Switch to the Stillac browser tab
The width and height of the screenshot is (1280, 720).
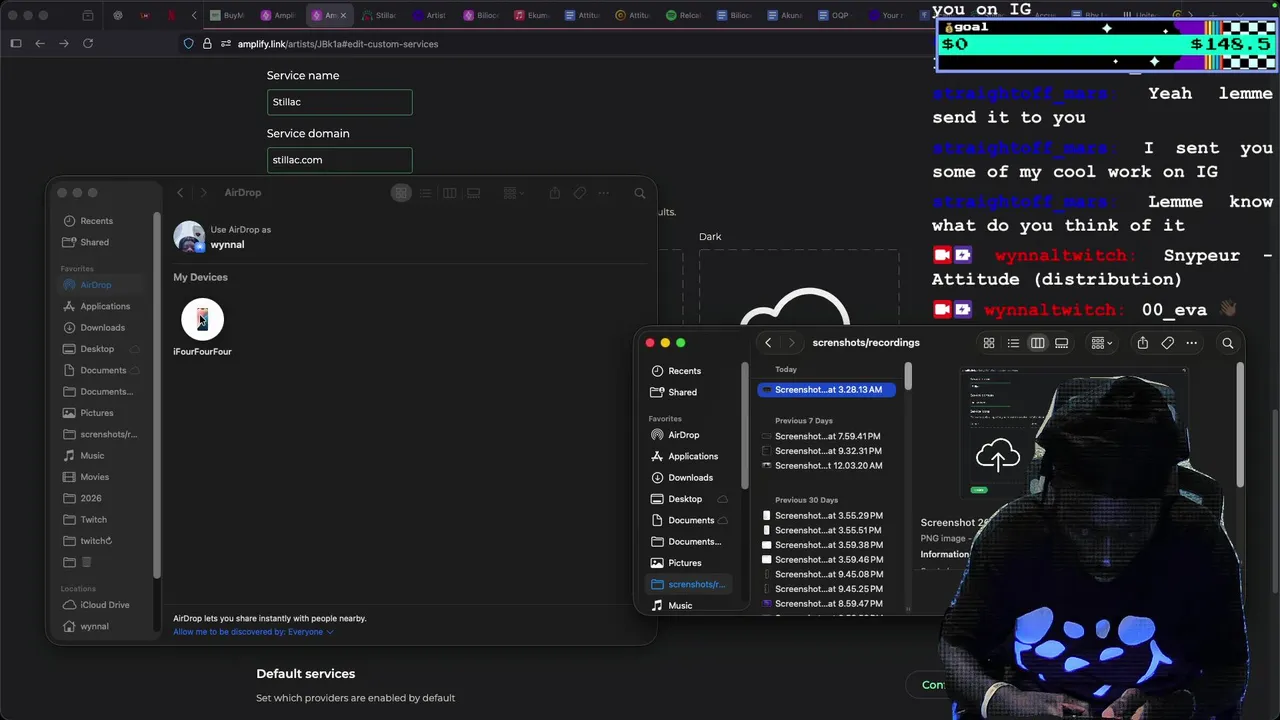380,15
